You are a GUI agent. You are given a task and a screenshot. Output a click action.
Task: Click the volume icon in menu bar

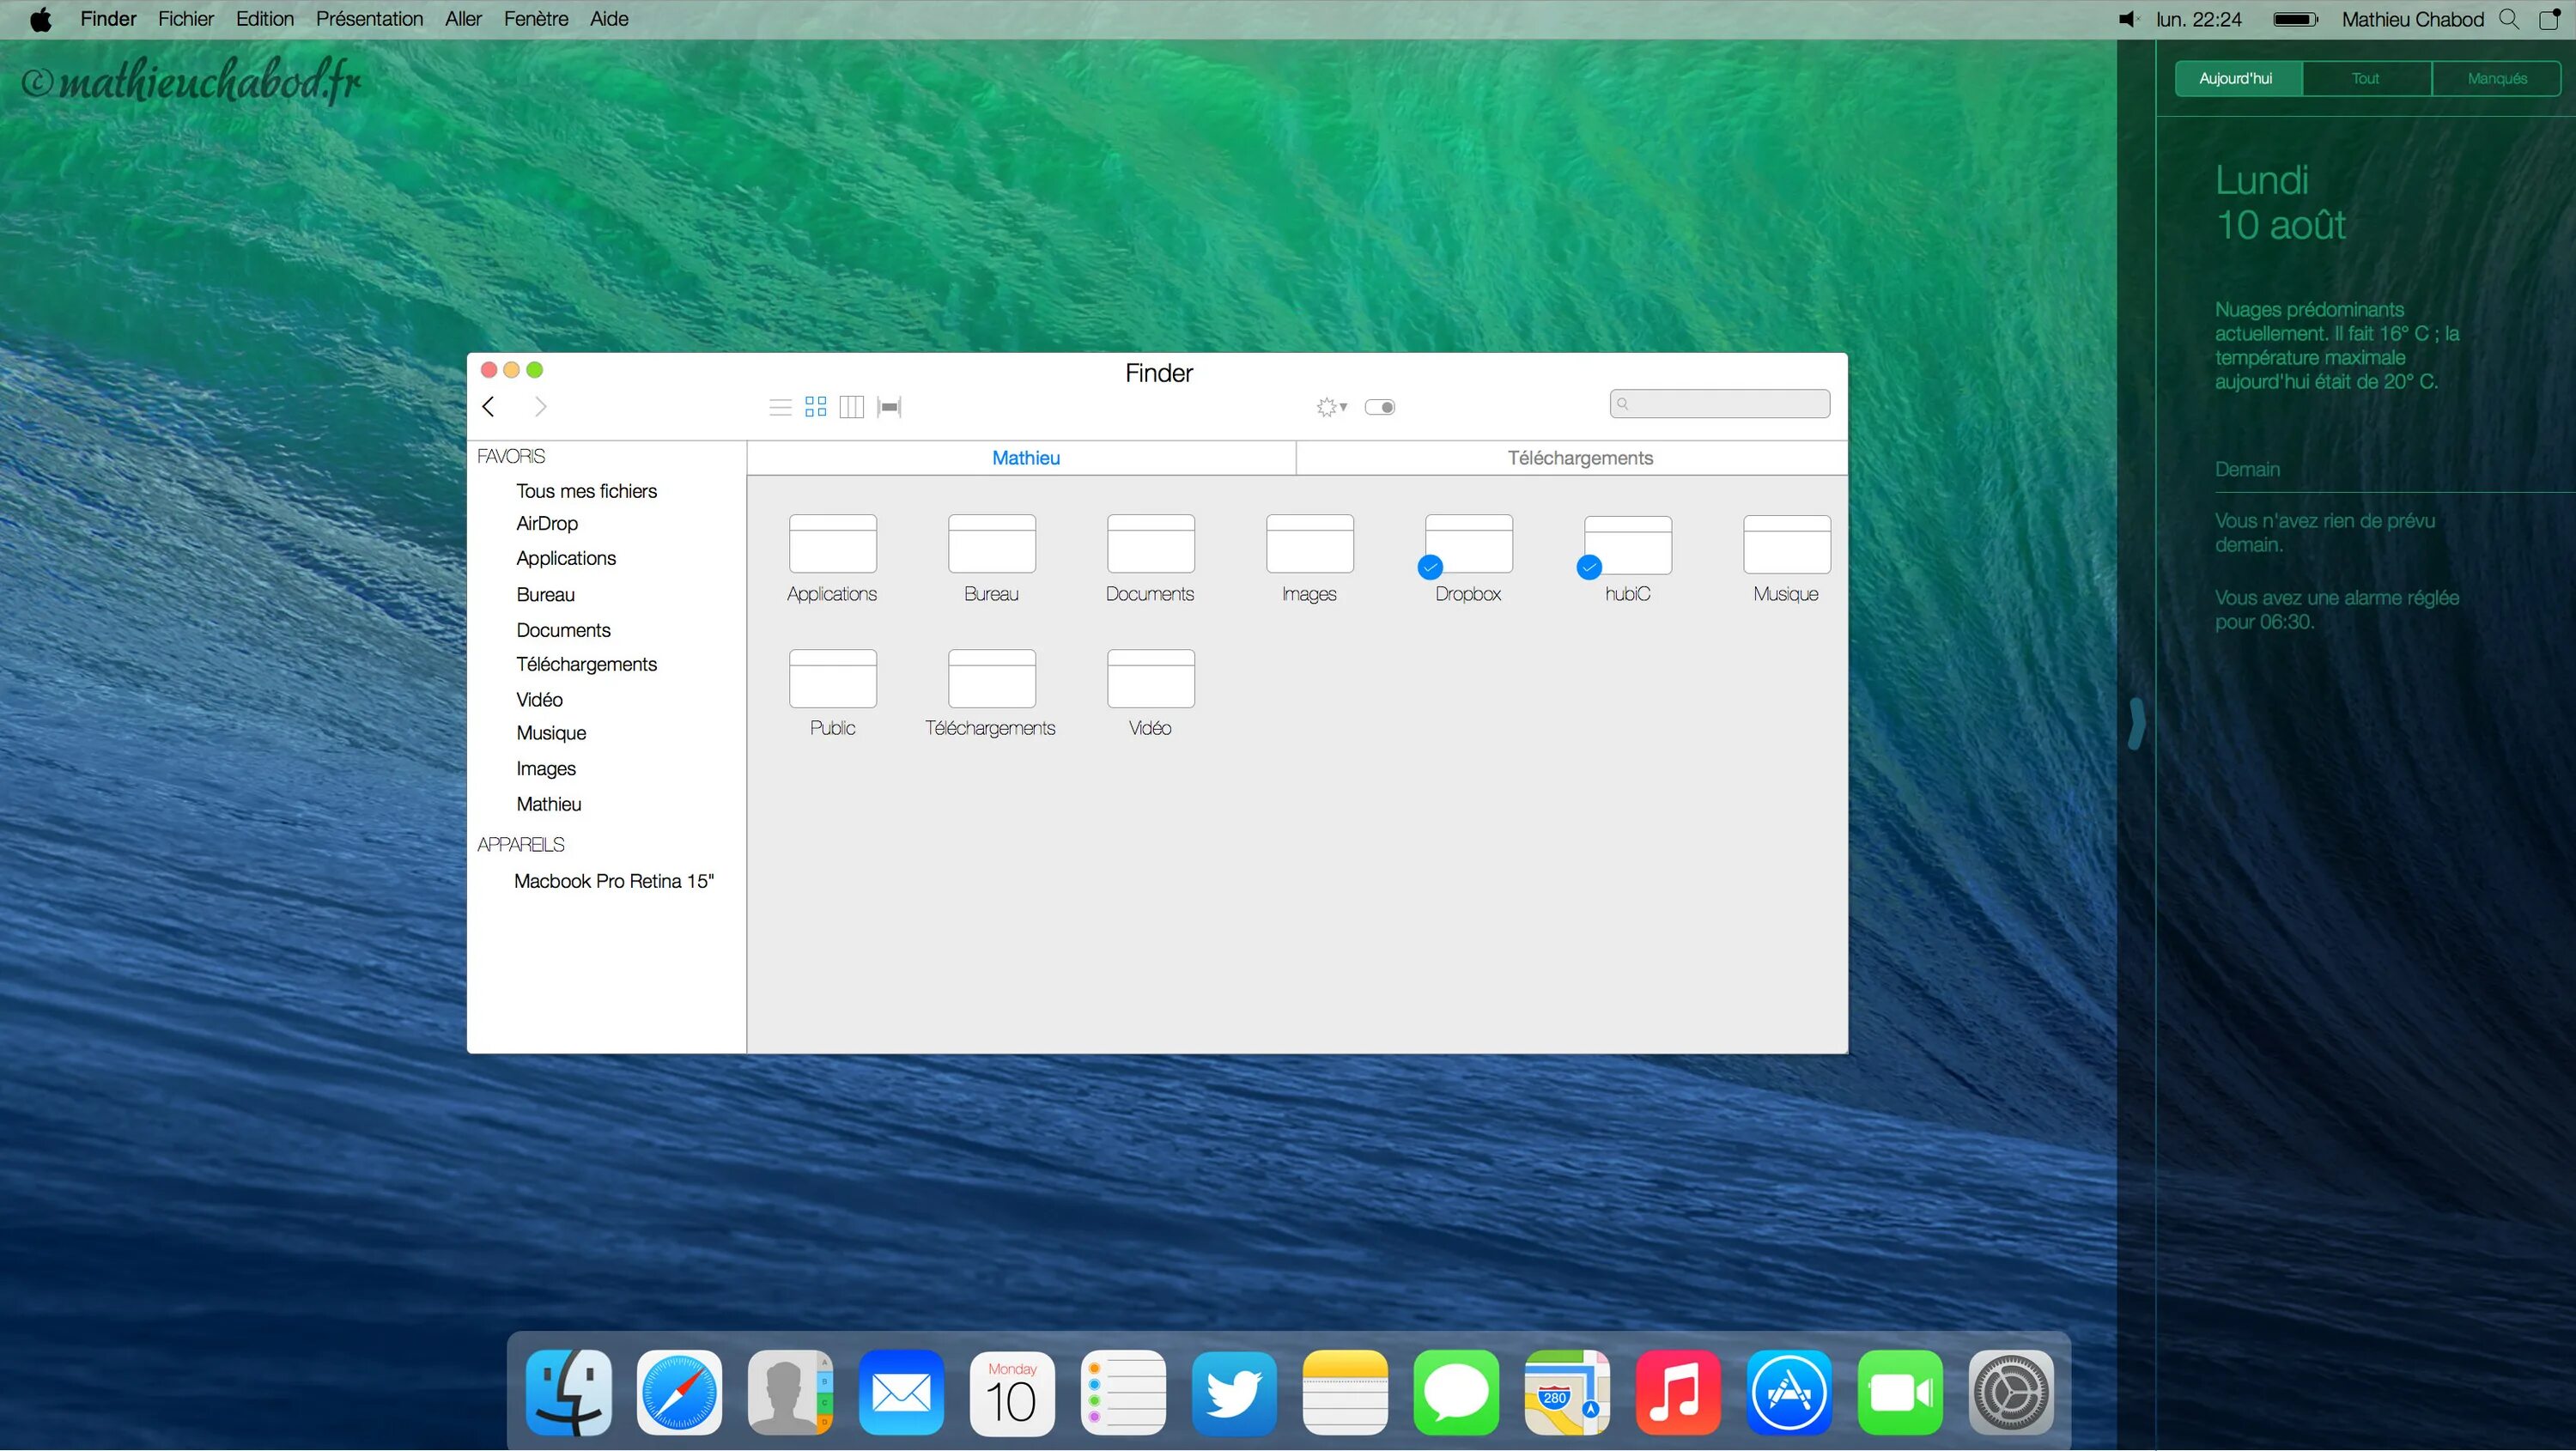[x=2128, y=19]
